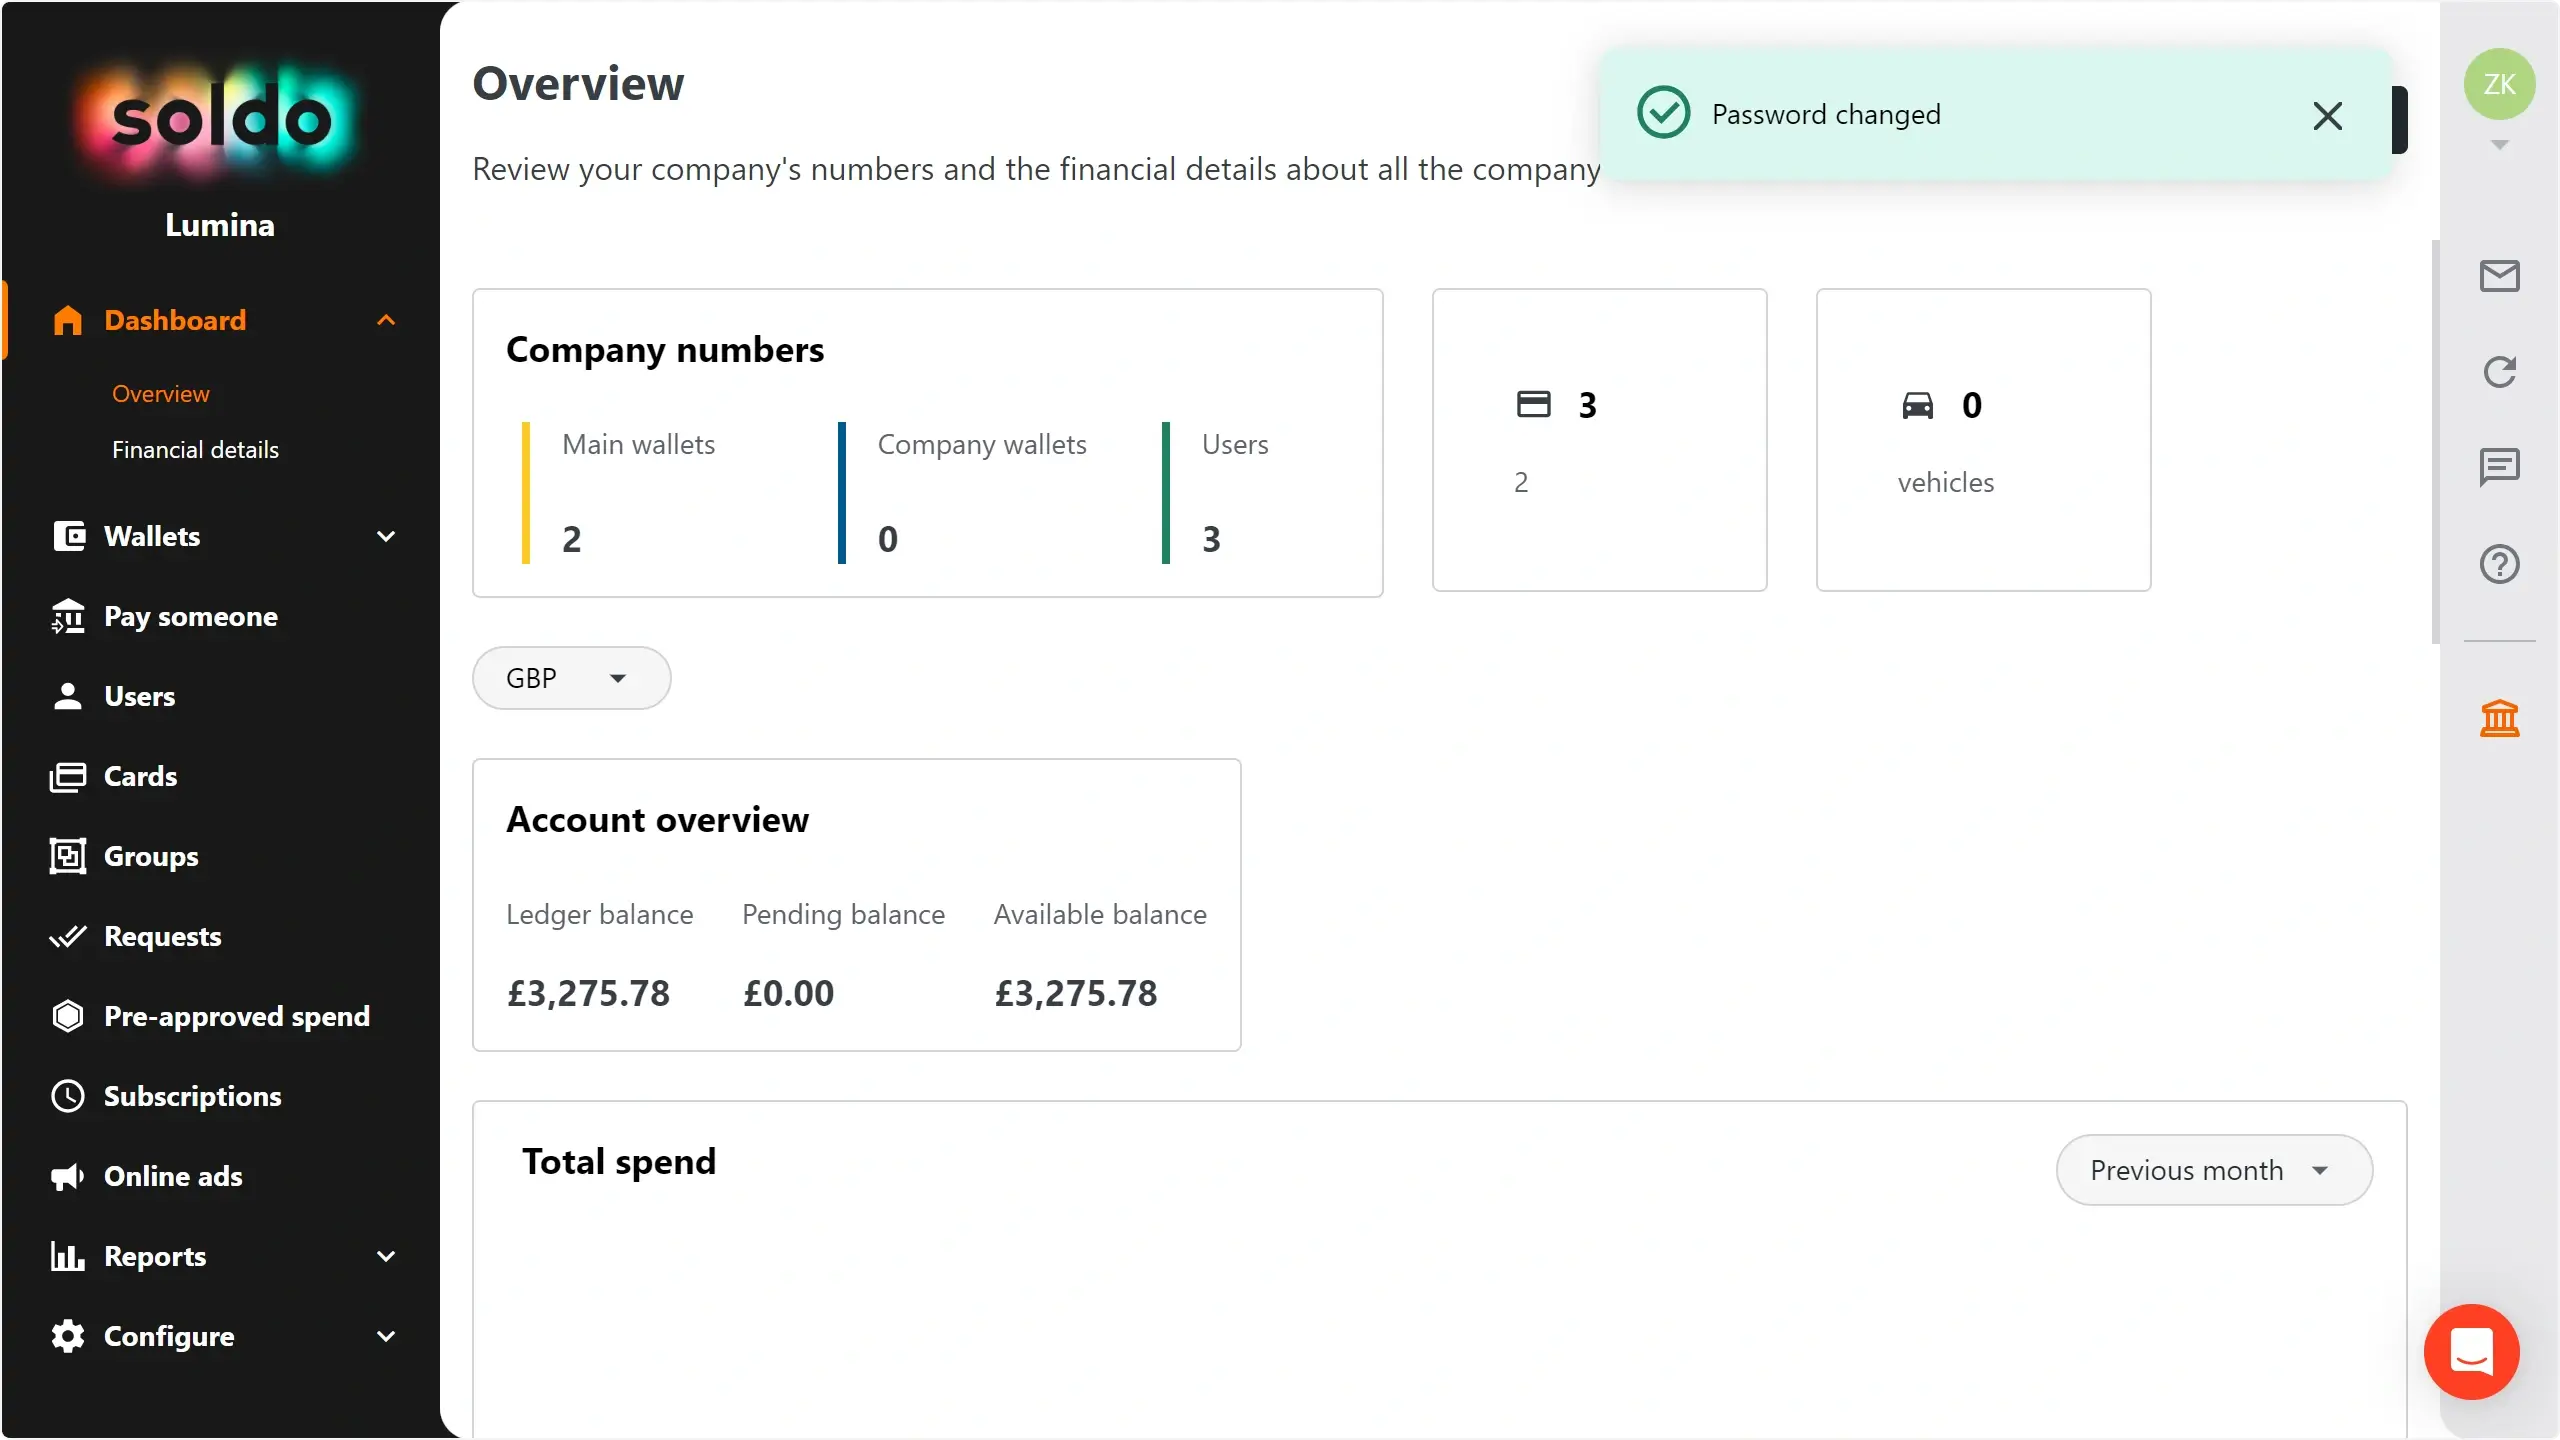
Task: Dismiss the Password changed notification
Action: [x=2327, y=116]
